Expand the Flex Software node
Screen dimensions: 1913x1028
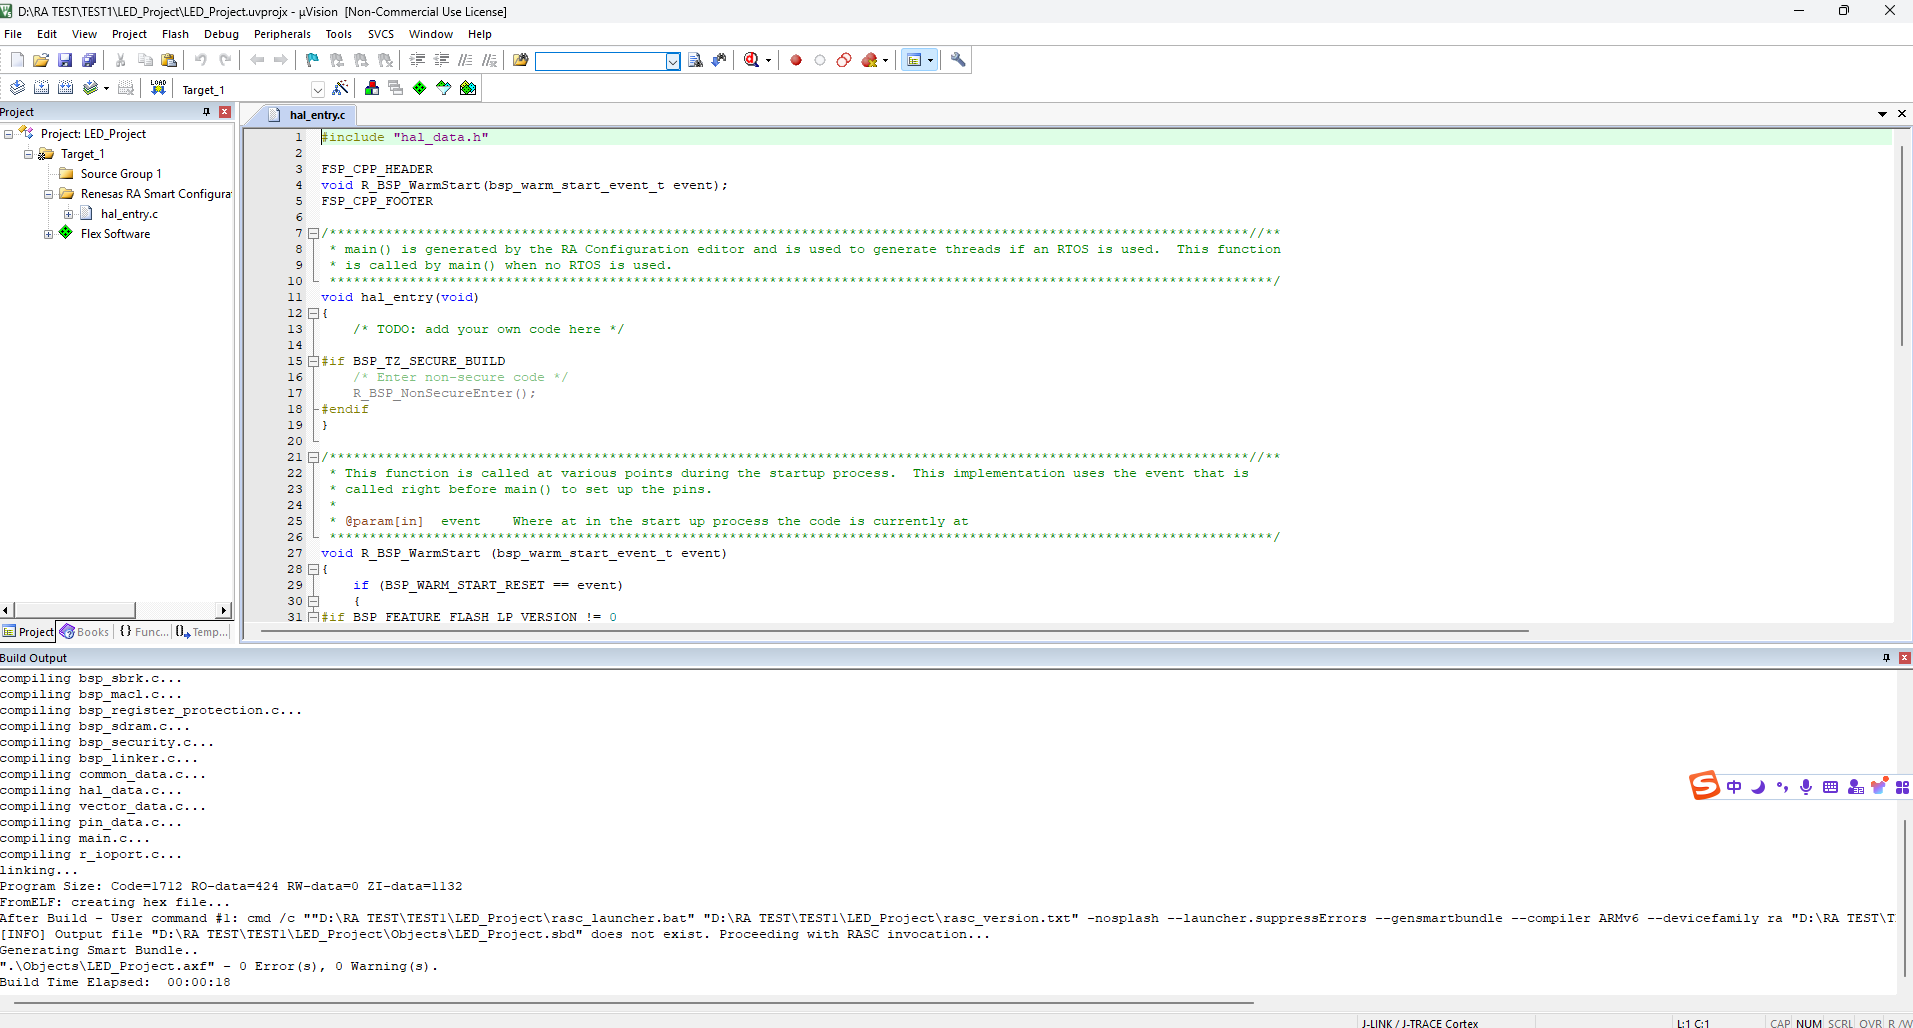coord(48,234)
